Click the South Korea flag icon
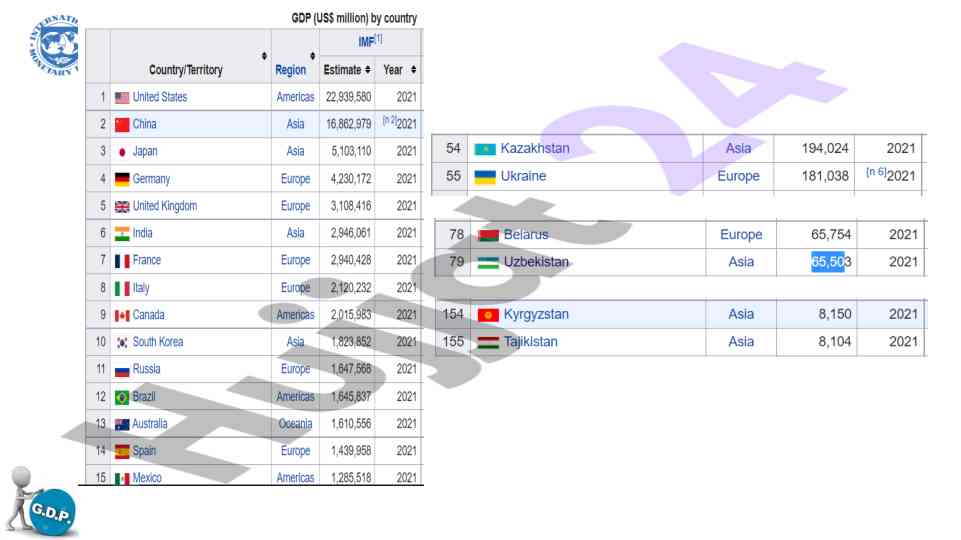The image size is (961, 540). tap(122, 342)
